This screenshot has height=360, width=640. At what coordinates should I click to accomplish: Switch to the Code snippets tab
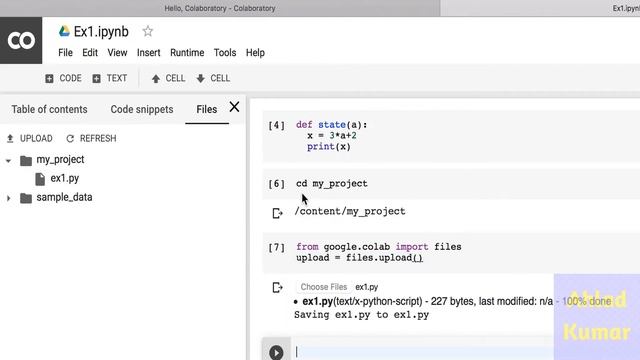(x=142, y=109)
